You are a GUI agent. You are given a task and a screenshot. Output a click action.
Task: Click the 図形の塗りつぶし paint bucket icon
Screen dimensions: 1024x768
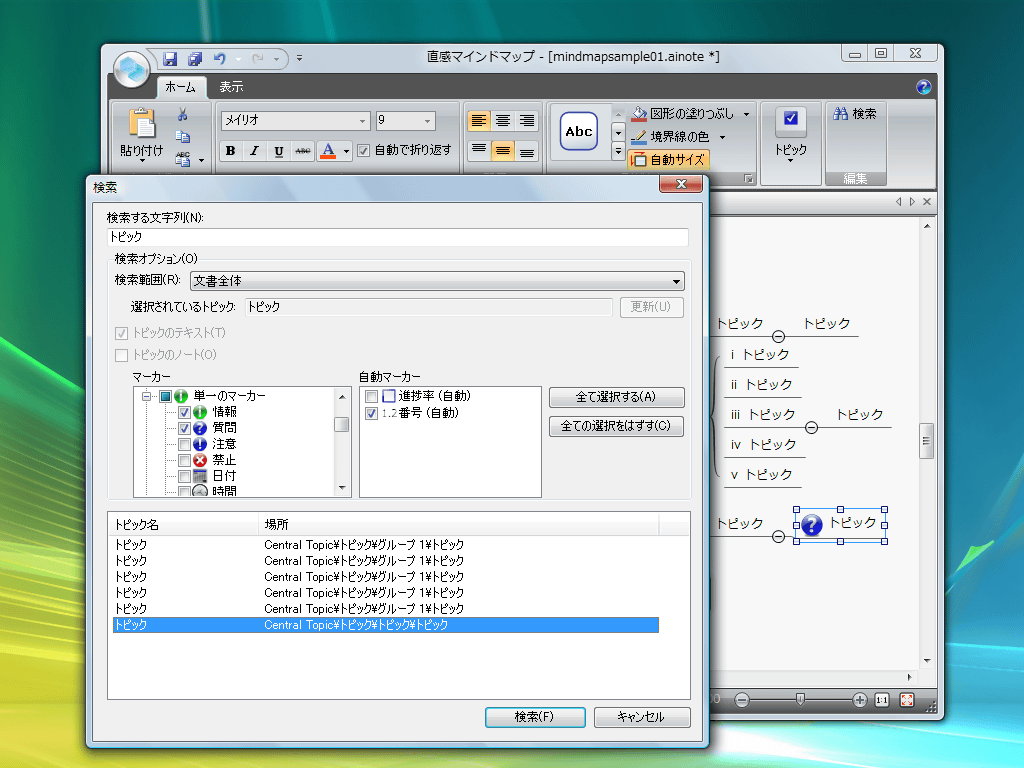(x=639, y=114)
